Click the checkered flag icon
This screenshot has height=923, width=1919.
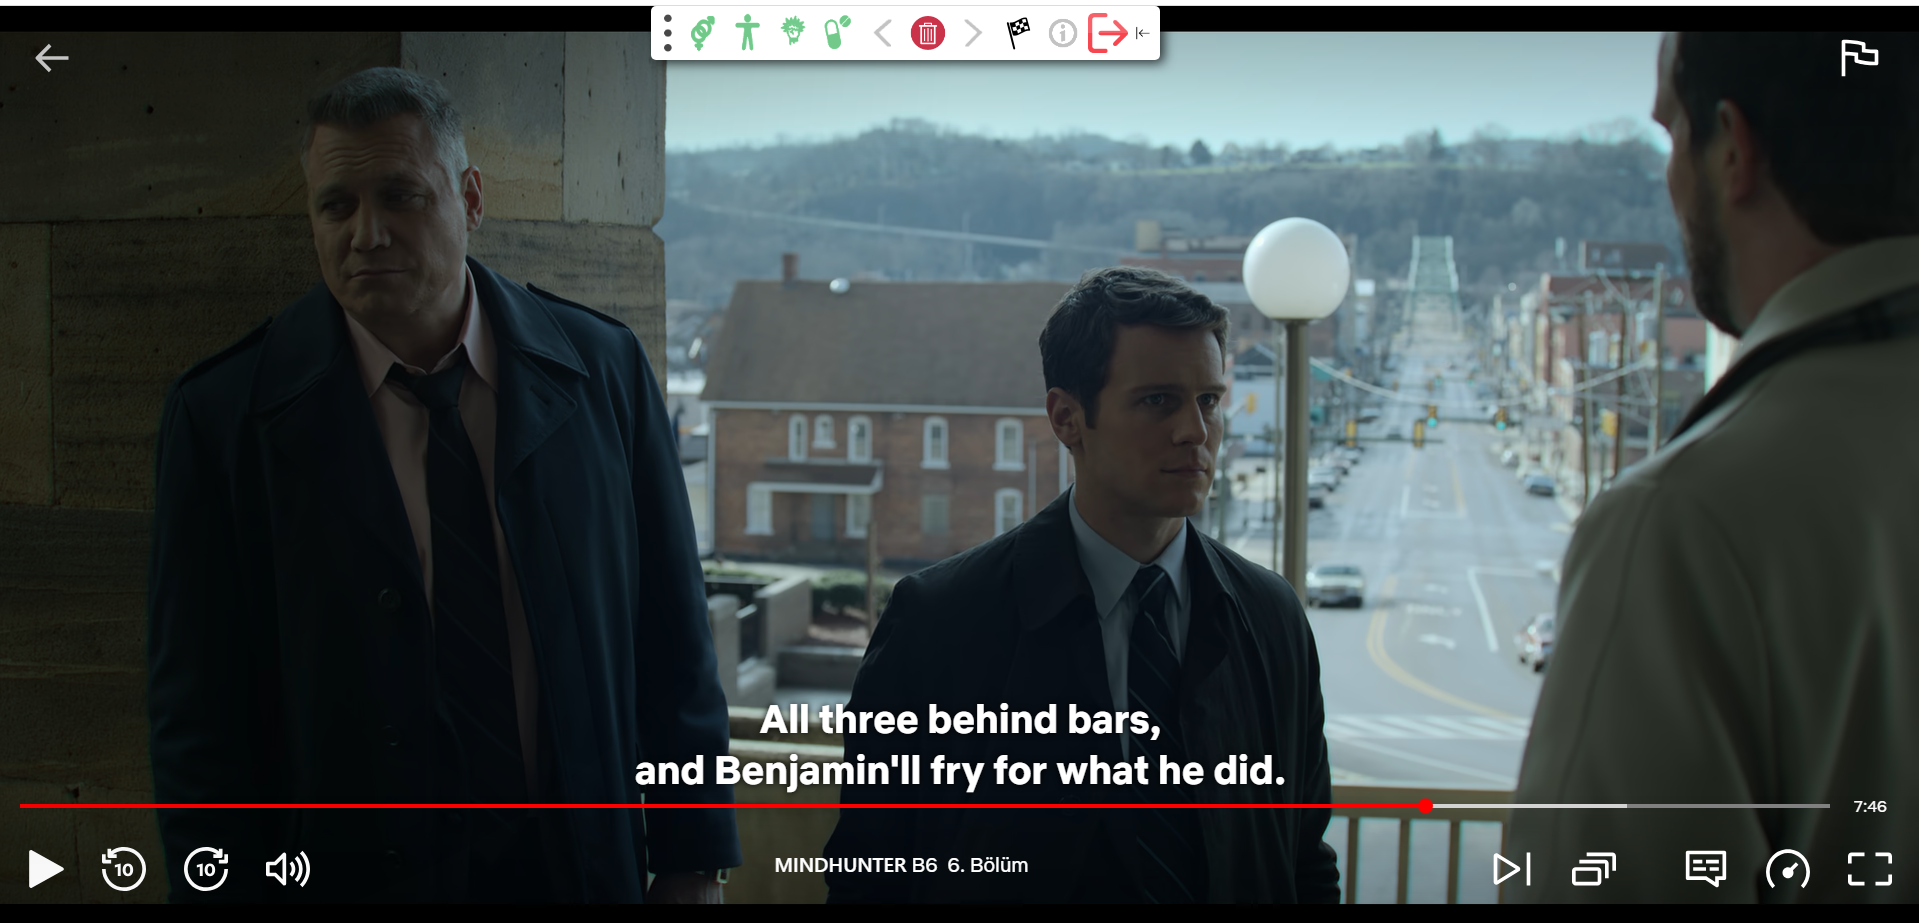point(1018,33)
